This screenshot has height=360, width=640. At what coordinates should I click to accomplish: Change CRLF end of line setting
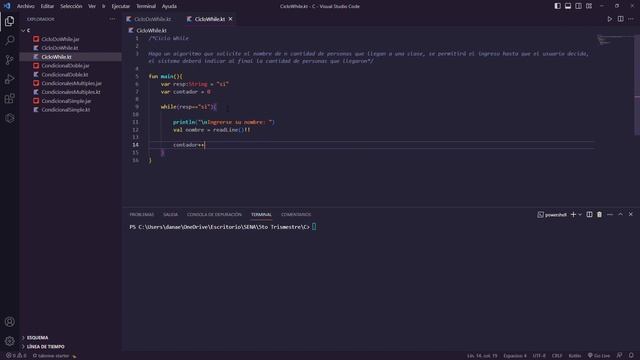click(557, 356)
